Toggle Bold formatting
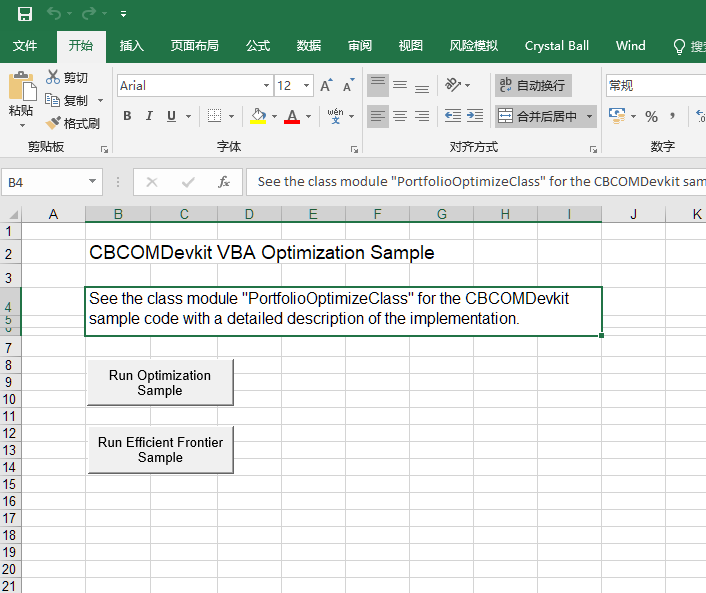 tap(127, 116)
